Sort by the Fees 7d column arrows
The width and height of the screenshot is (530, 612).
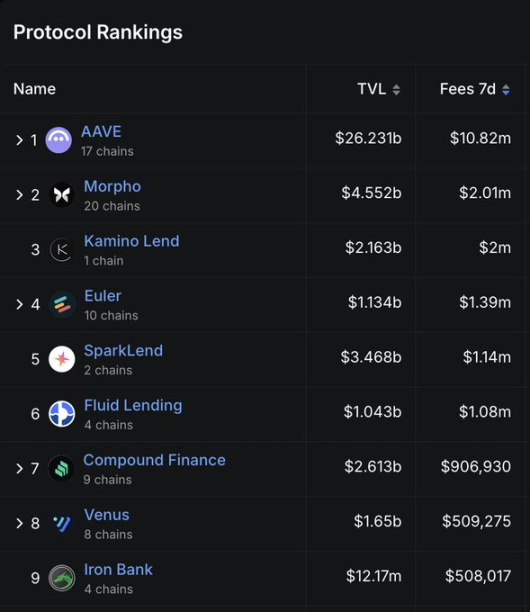(x=506, y=90)
